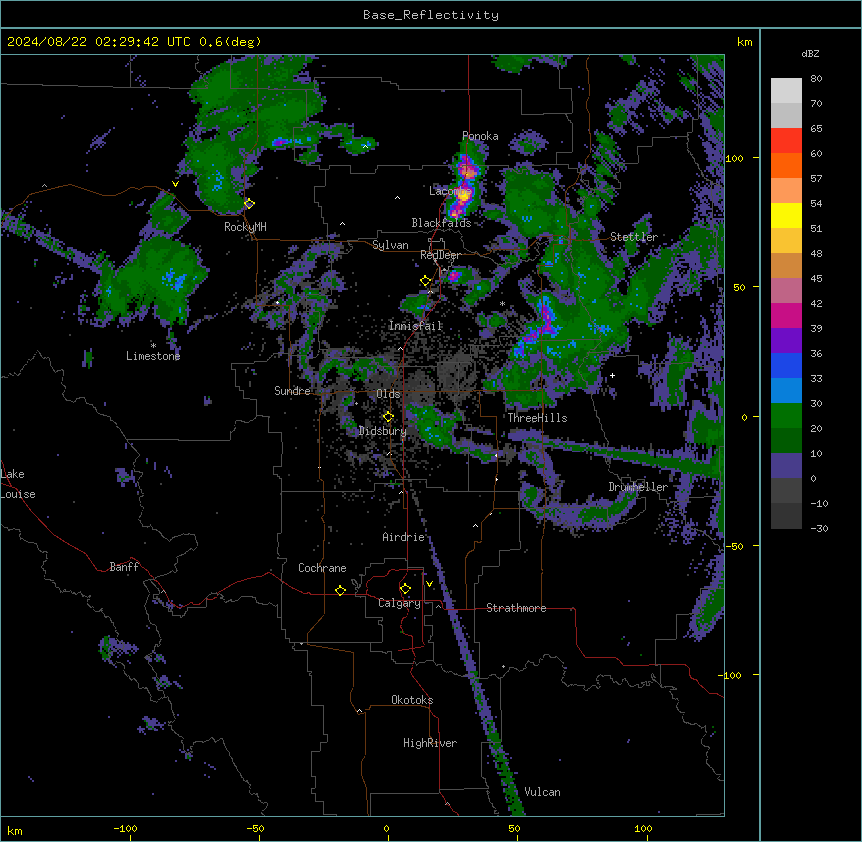Viewport: 862px width, 842px height.
Task: Select the Olds city label
Action: pyautogui.click(x=388, y=394)
